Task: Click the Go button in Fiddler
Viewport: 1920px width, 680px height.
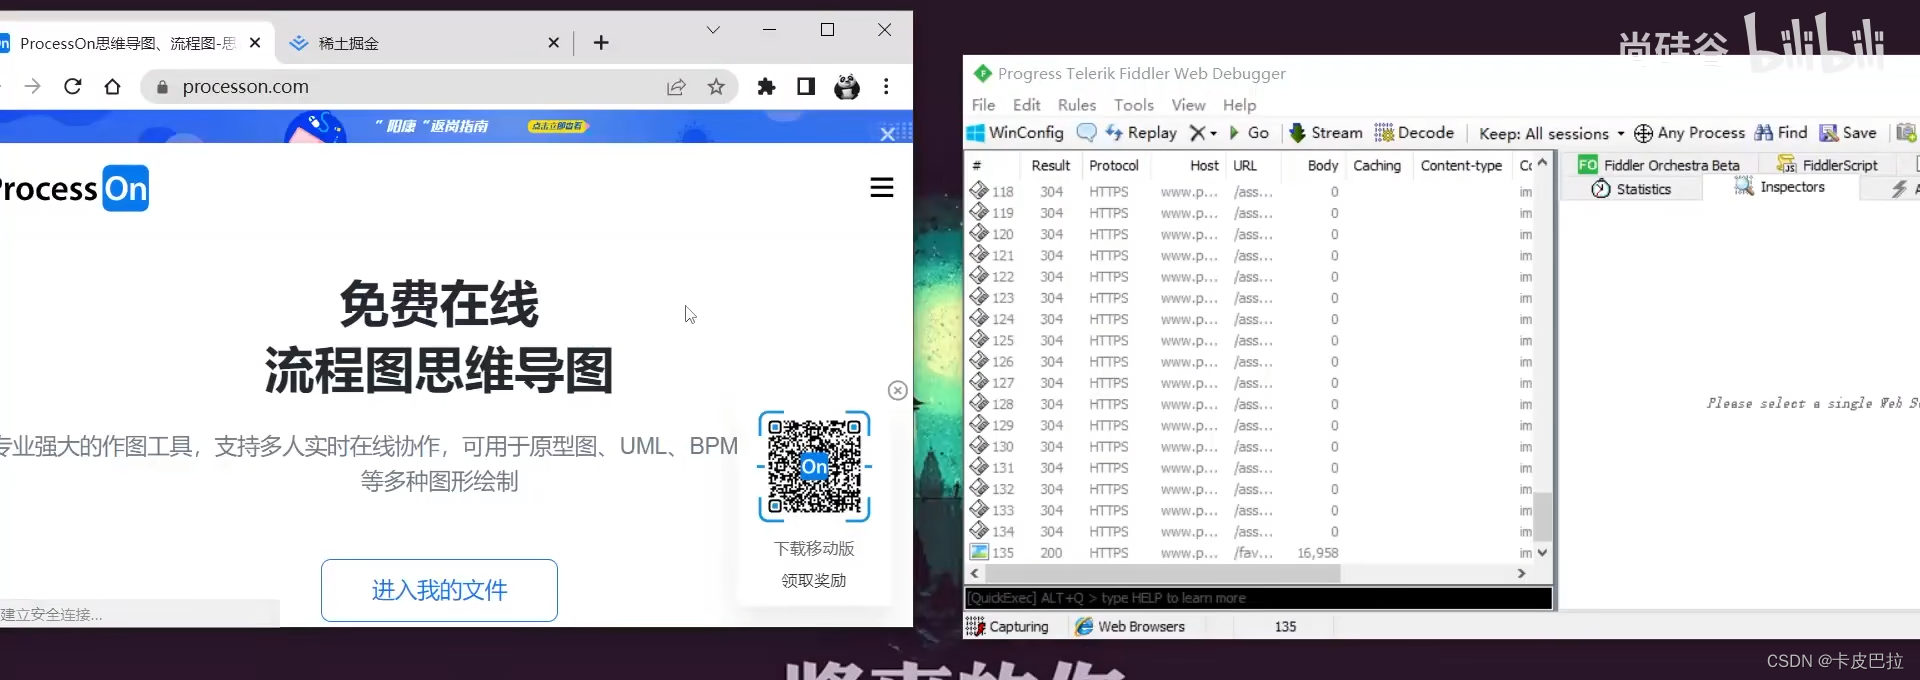Action: 1249,132
